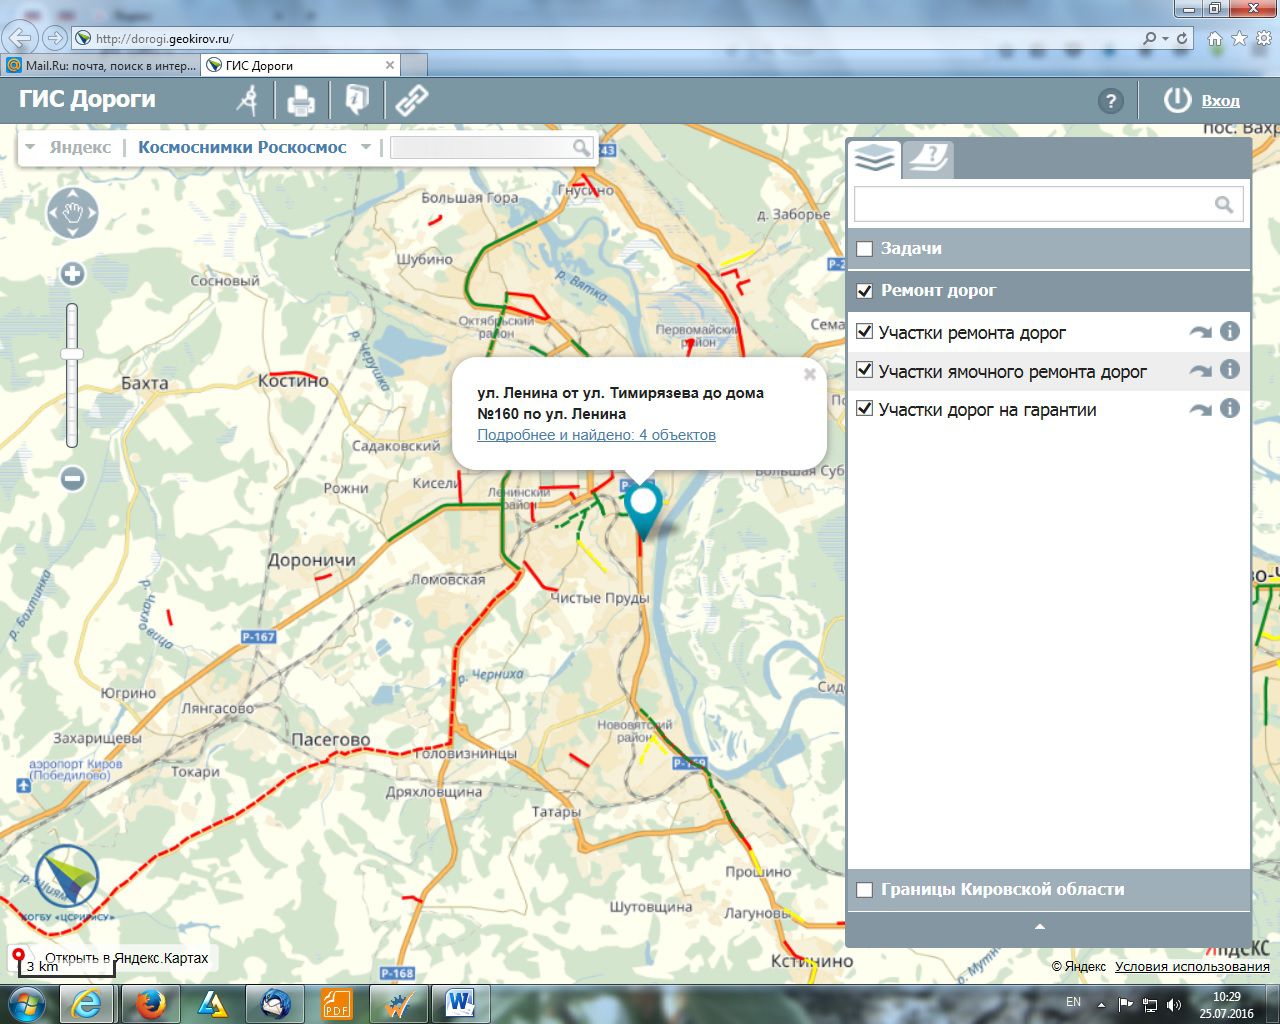This screenshot has height=1024, width=1280.
Task: Collapse layers panel with bottom arrow
Action: tap(1039, 927)
